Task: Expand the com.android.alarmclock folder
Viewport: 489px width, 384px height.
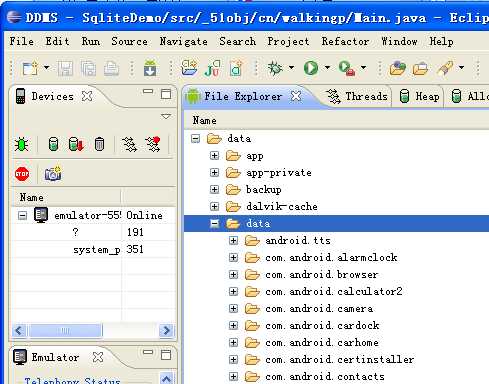Action: 234,257
